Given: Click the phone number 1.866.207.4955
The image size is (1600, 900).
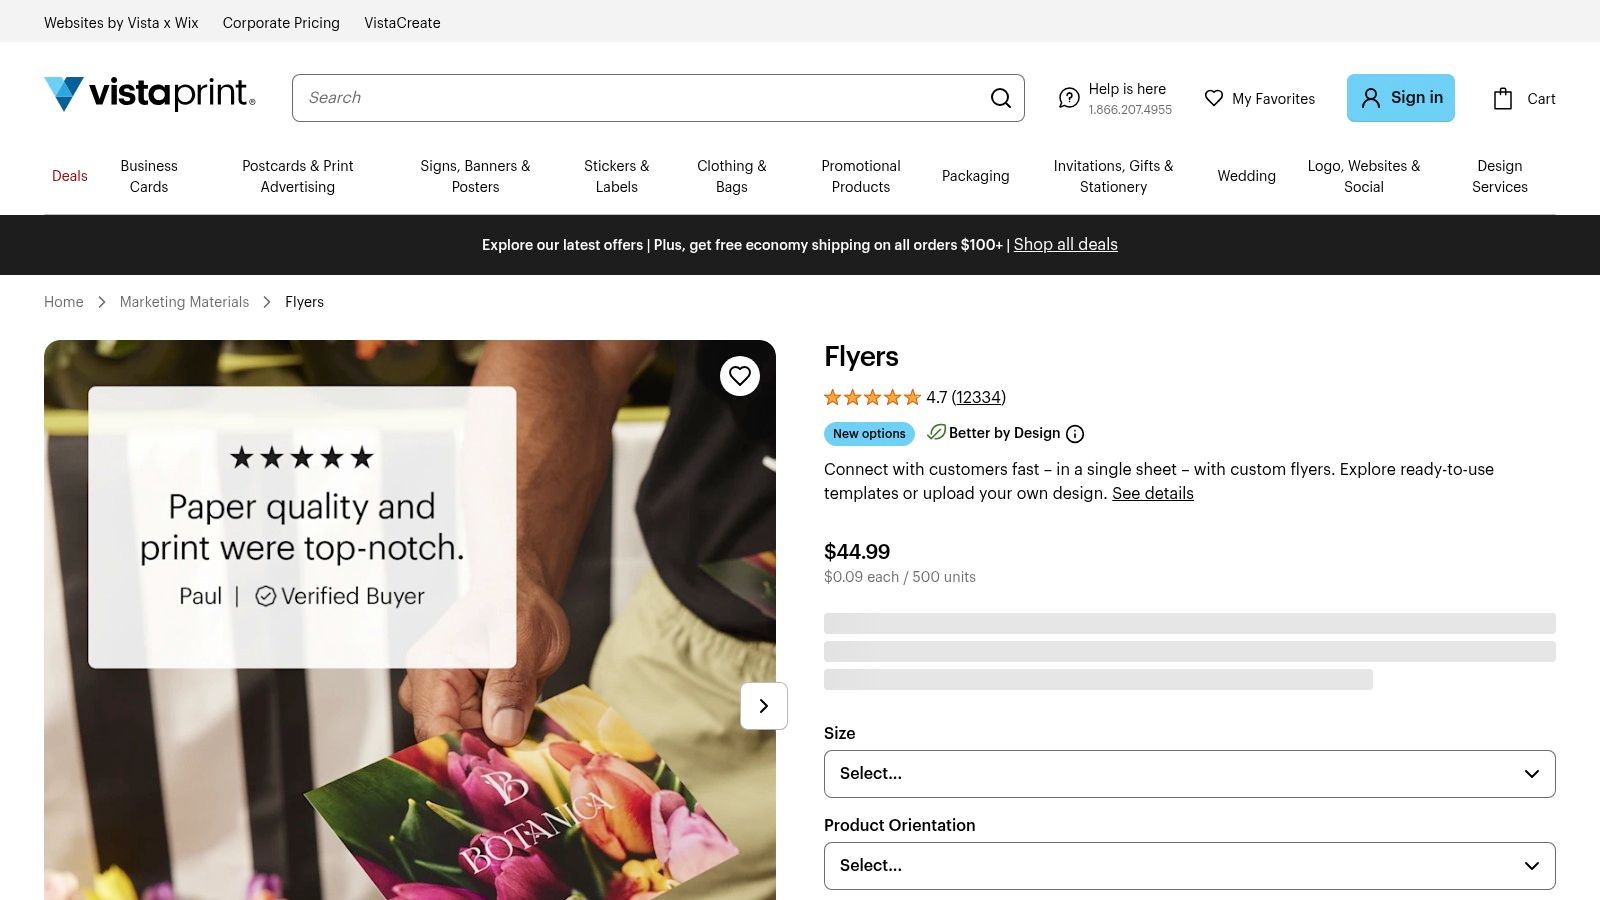Looking at the screenshot, I should (x=1130, y=110).
